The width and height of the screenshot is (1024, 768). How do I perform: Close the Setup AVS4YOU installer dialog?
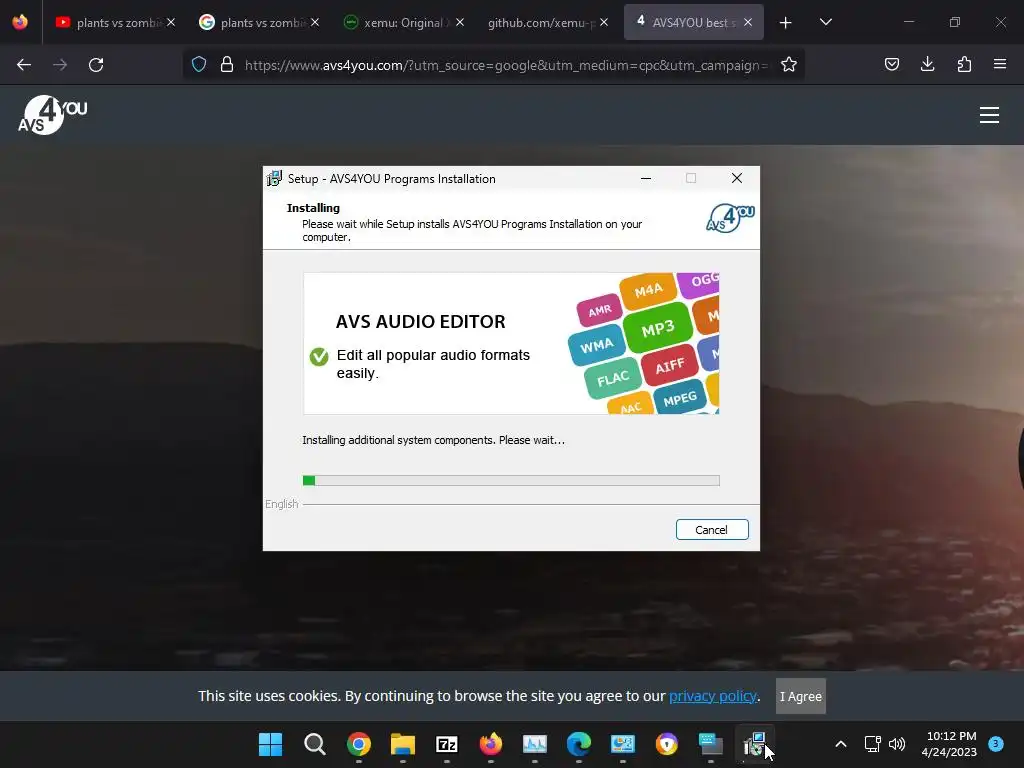(737, 178)
